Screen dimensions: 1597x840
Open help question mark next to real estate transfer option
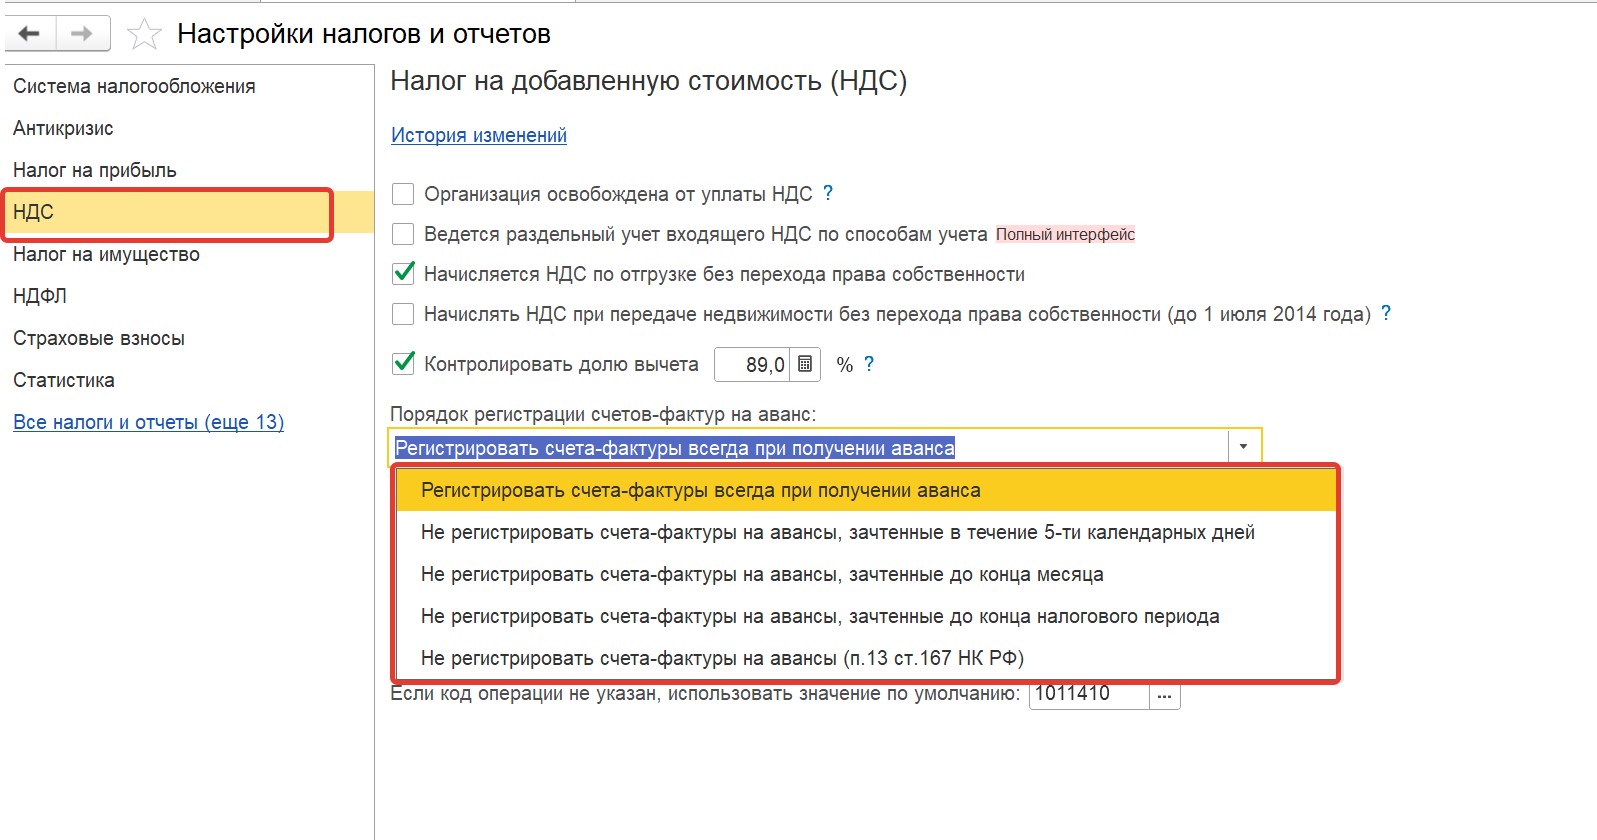[1386, 313]
